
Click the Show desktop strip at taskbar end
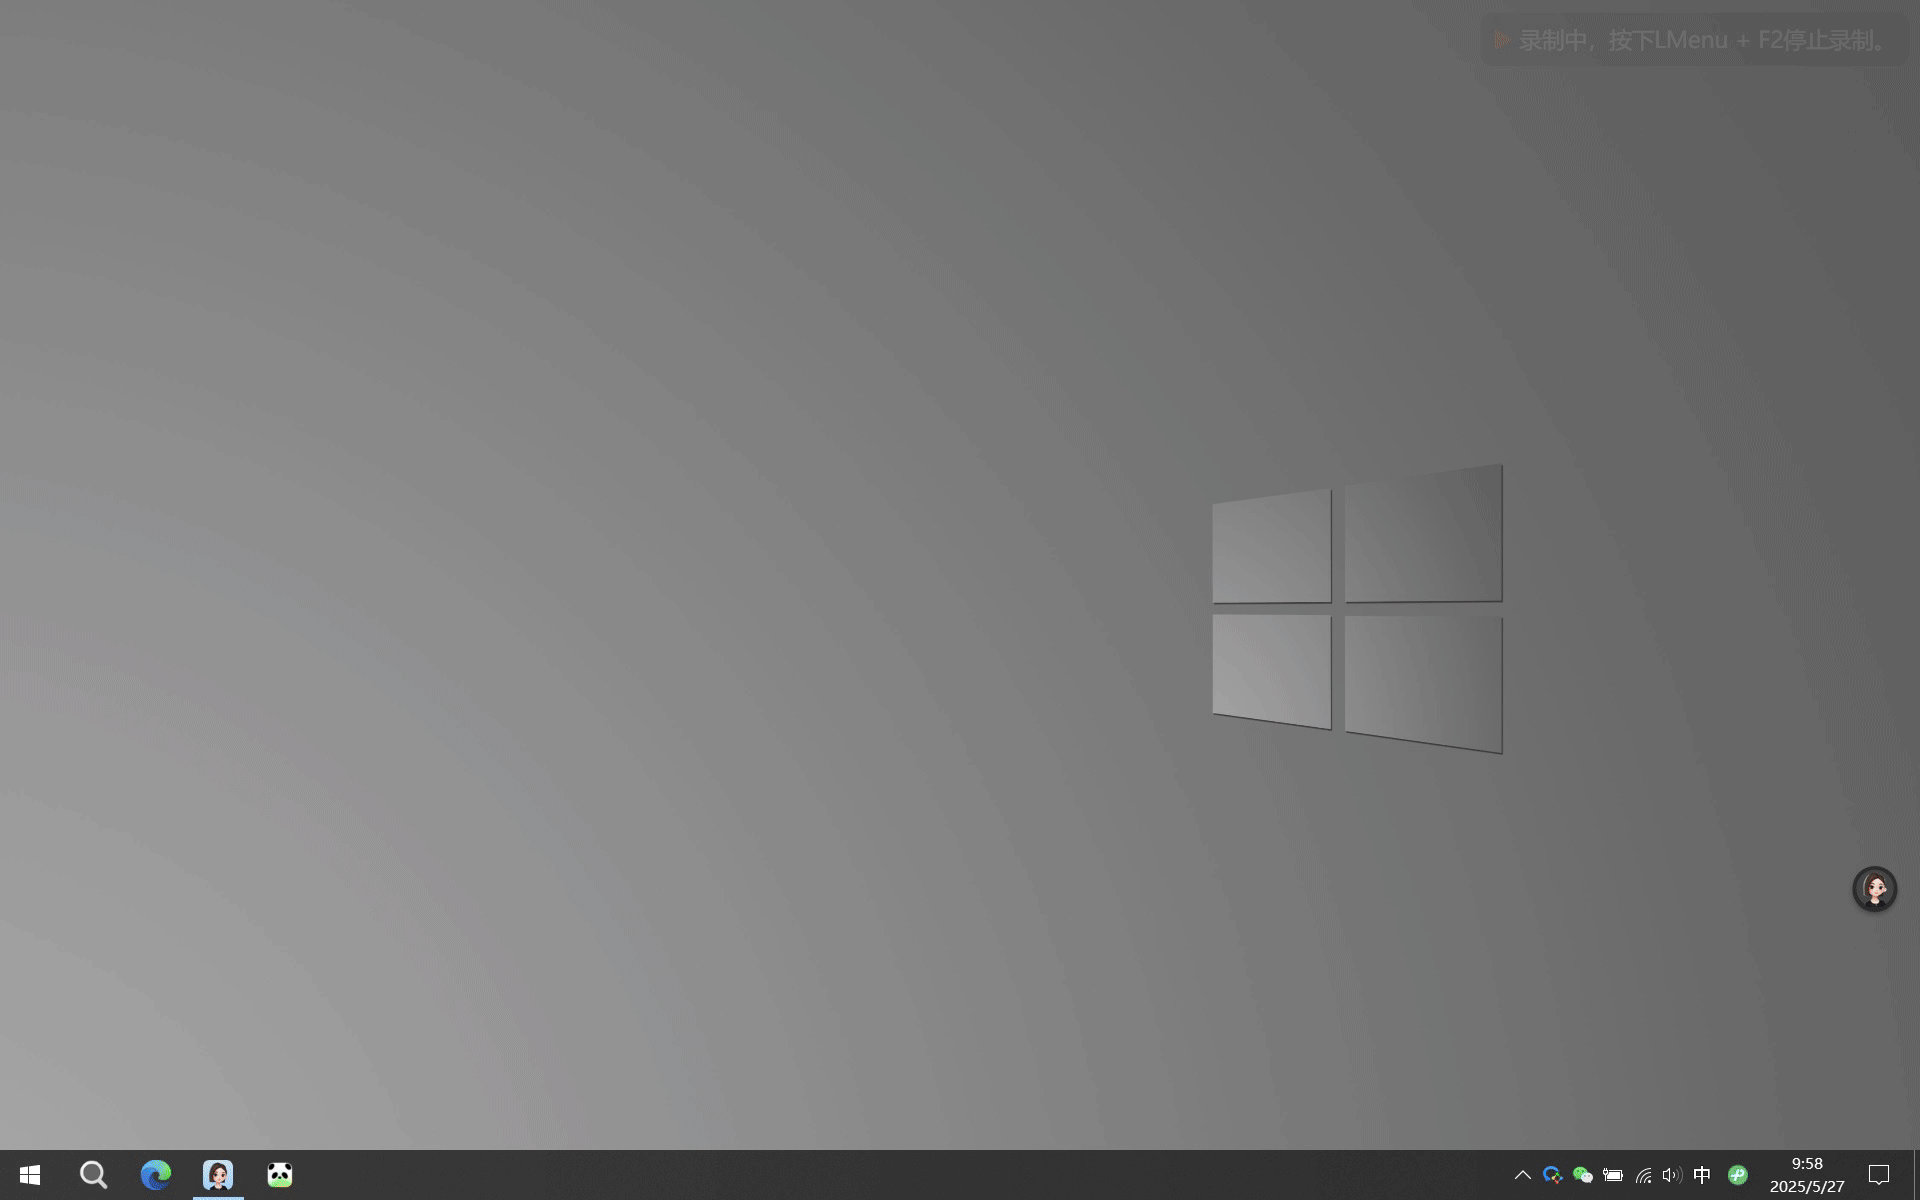coord(1916,1175)
